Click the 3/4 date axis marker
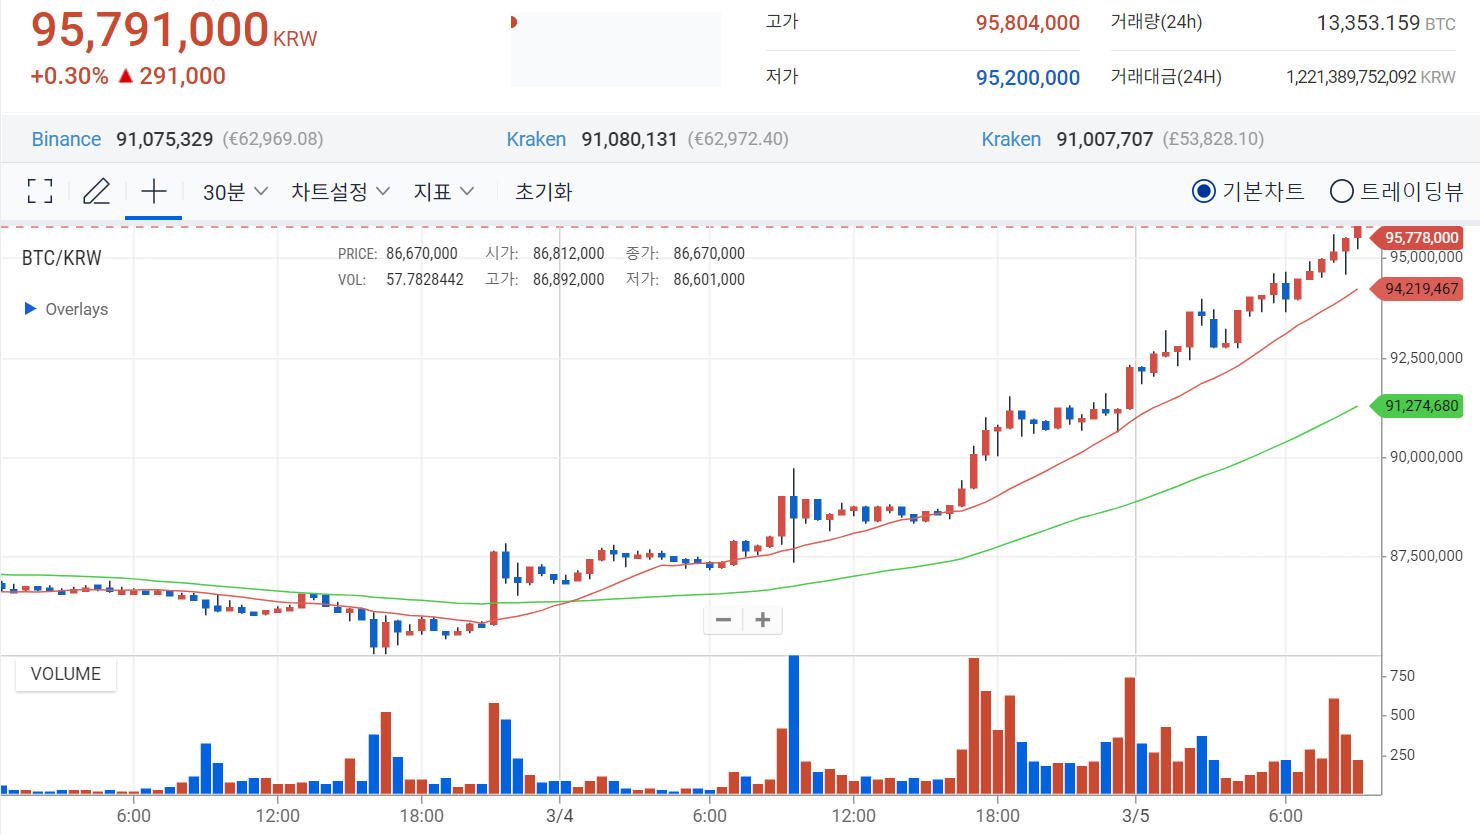The image size is (1480, 835). [560, 816]
